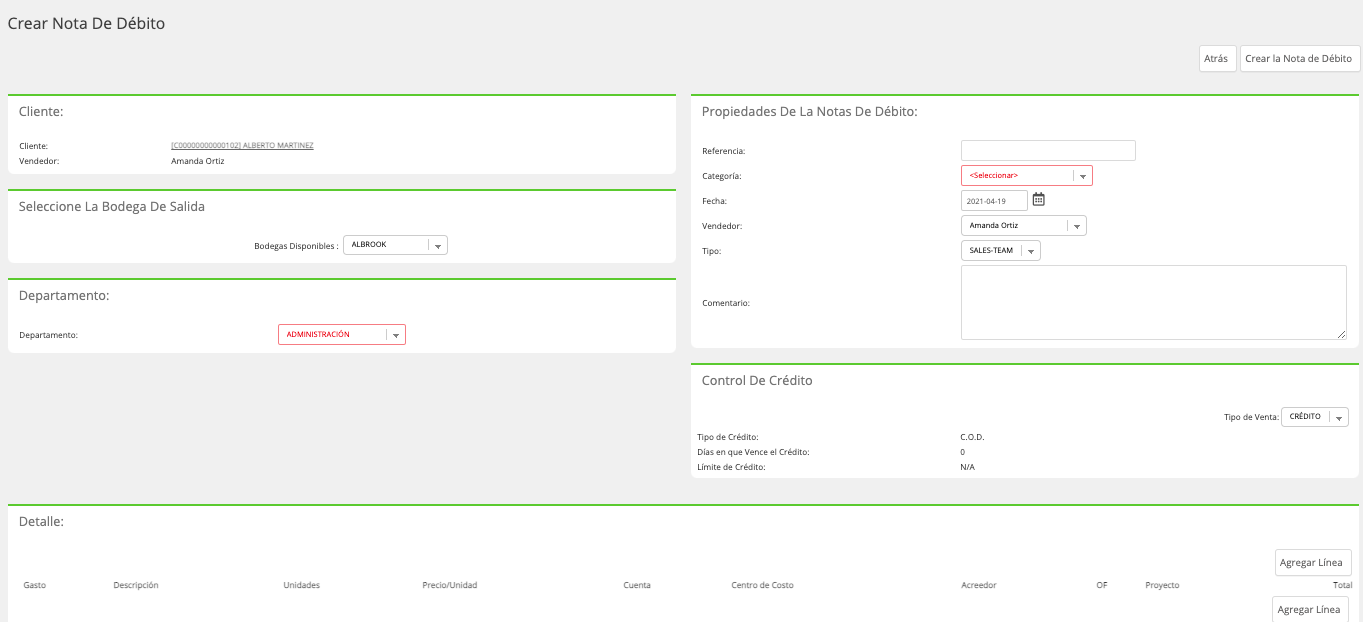
Task: Click the Bodegas Disponibles dropdown arrow
Action: (438, 245)
